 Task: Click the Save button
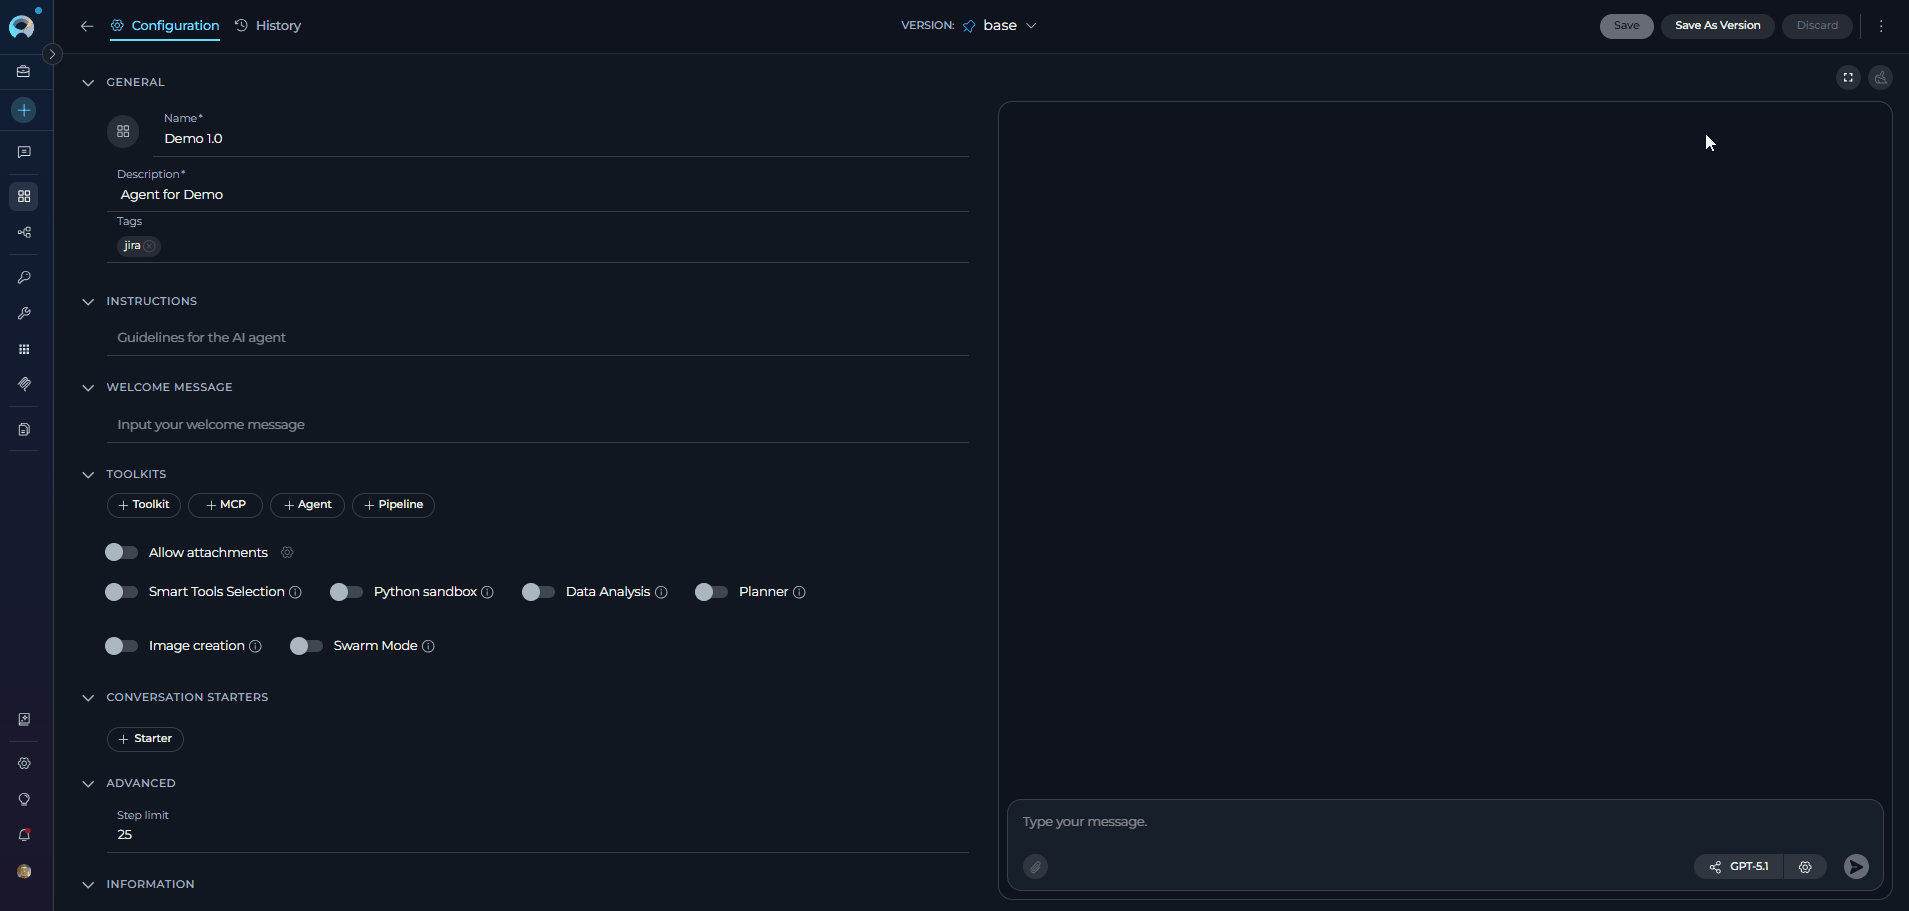click(1626, 26)
